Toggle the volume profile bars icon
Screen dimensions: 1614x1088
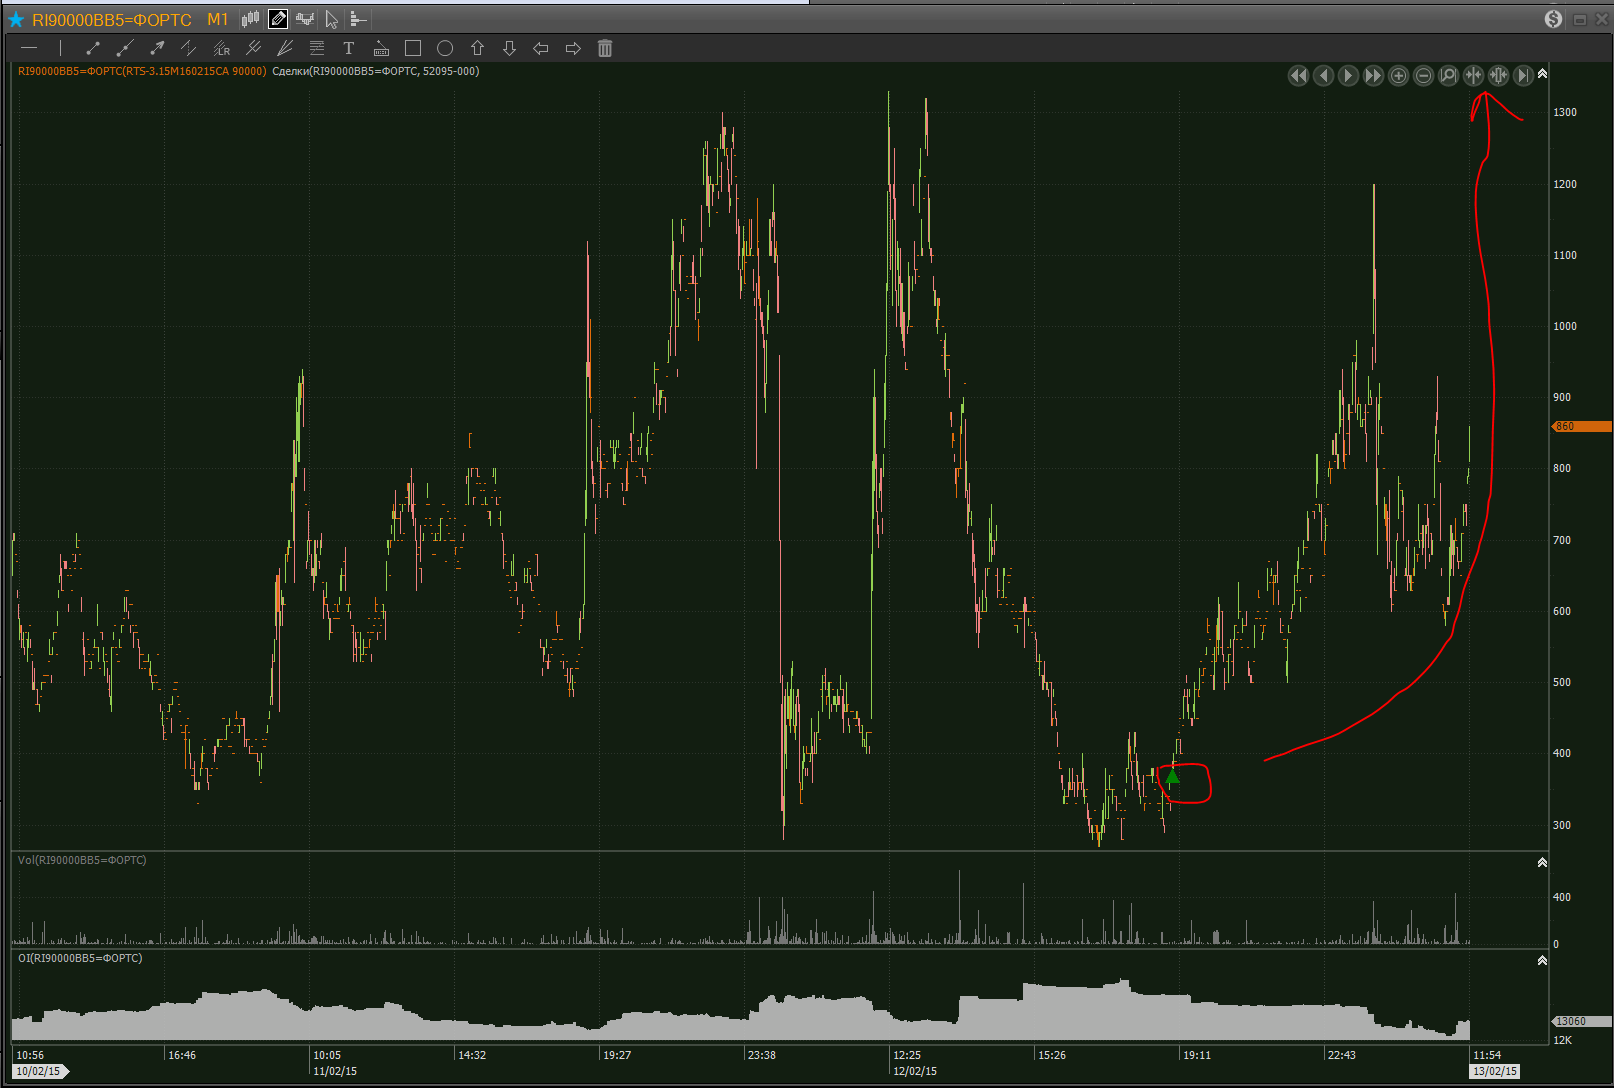[x=358, y=19]
